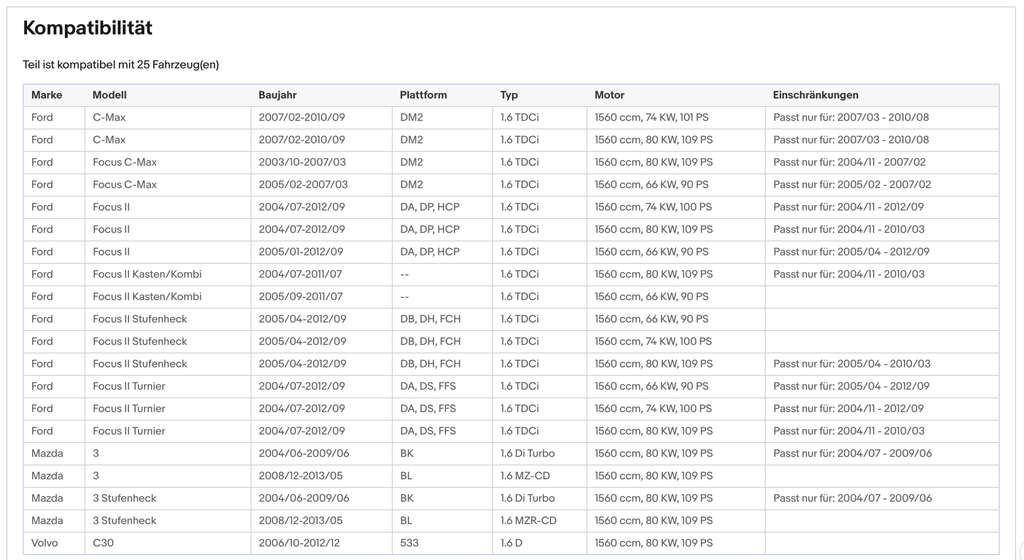
Task: Click 'Focus II Stufenheck' in the 74 KW row
Action: coord(140,341)
